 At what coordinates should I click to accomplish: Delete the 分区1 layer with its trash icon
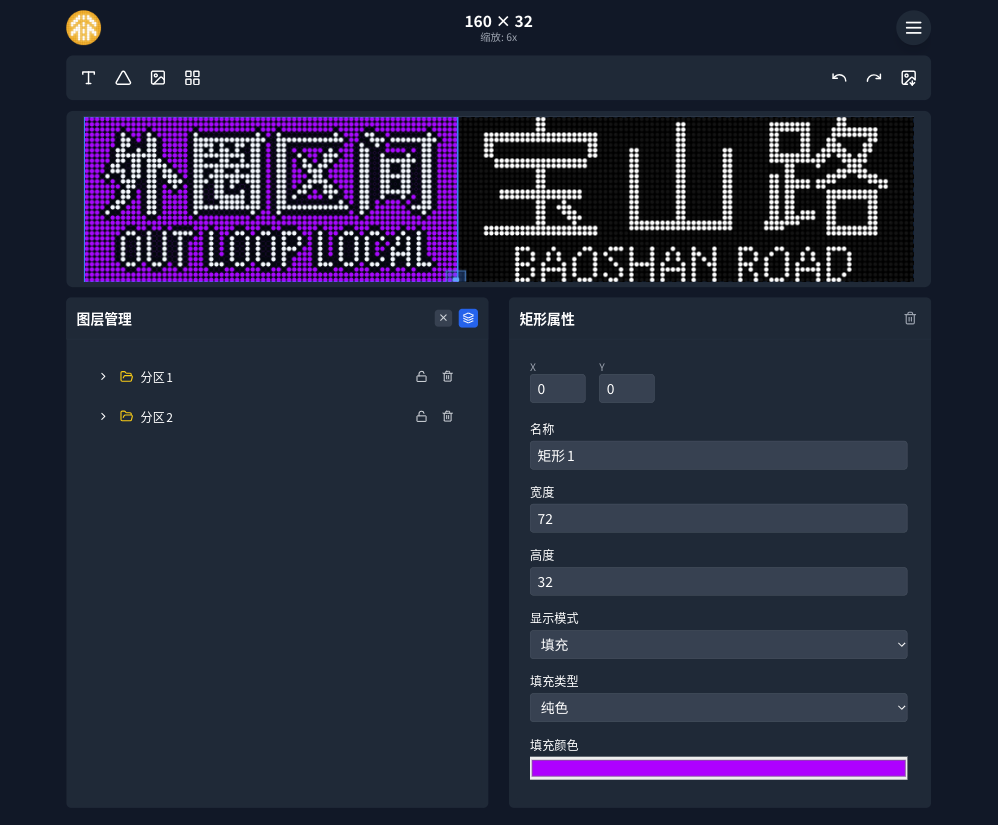click(x=447, y=377)
